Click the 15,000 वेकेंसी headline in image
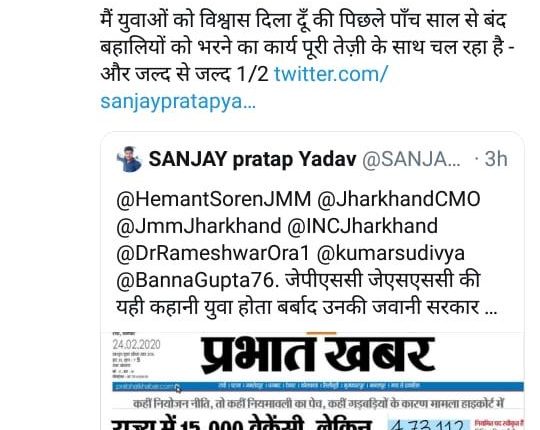Image resolution: width=540 pixels, height=430 pixels. click(242, 424)
